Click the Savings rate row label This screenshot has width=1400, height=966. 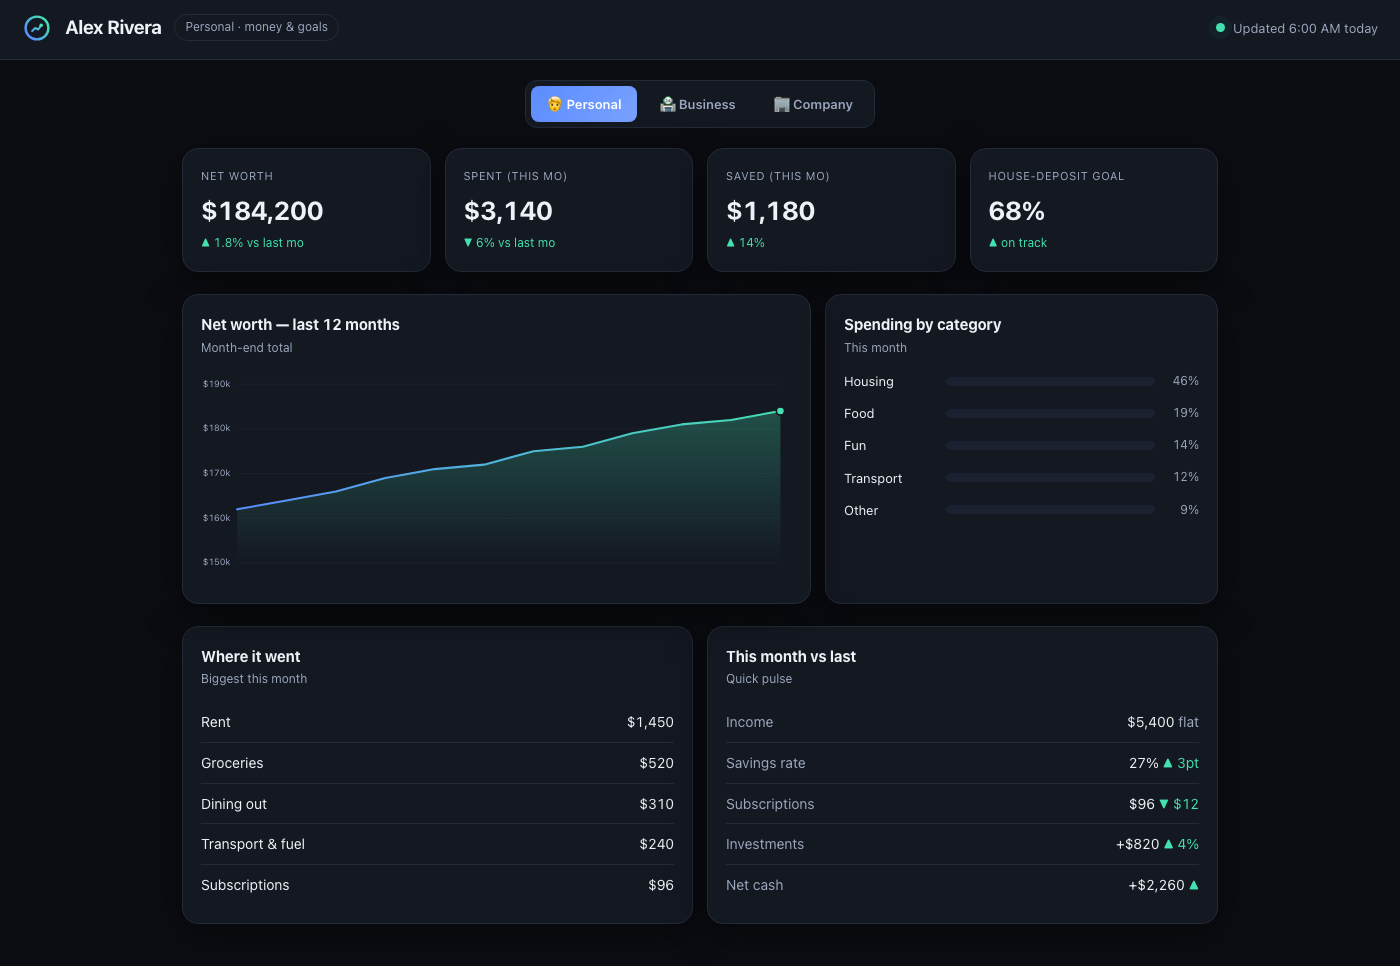(765, 763)
